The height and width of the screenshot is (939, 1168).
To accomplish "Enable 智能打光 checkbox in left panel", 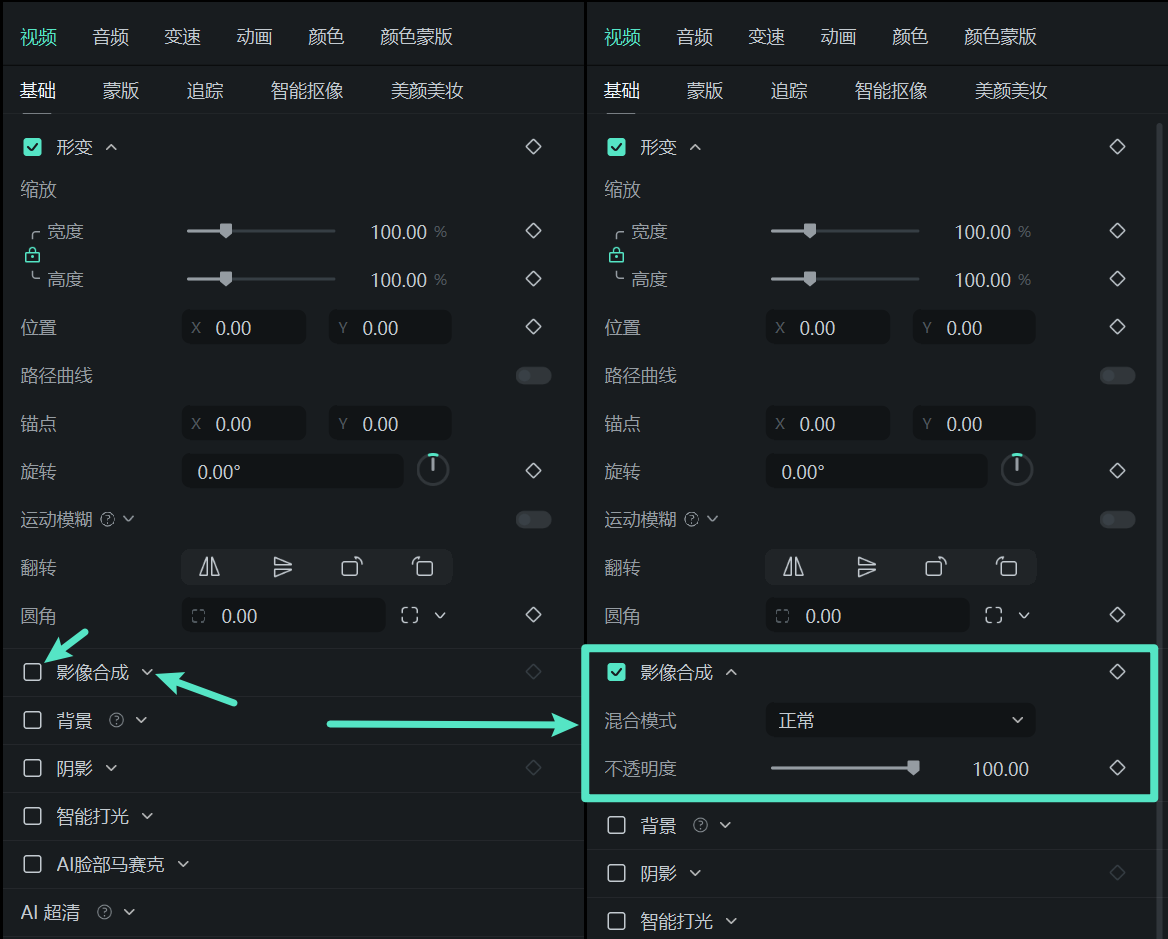I will (33, 816).
